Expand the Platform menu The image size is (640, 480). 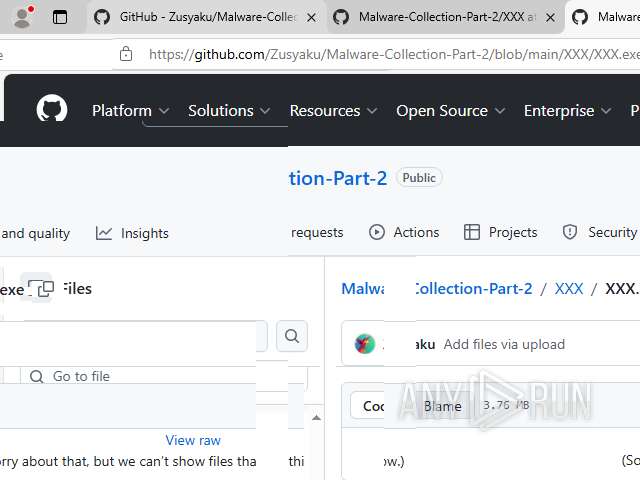pos(130,111)
